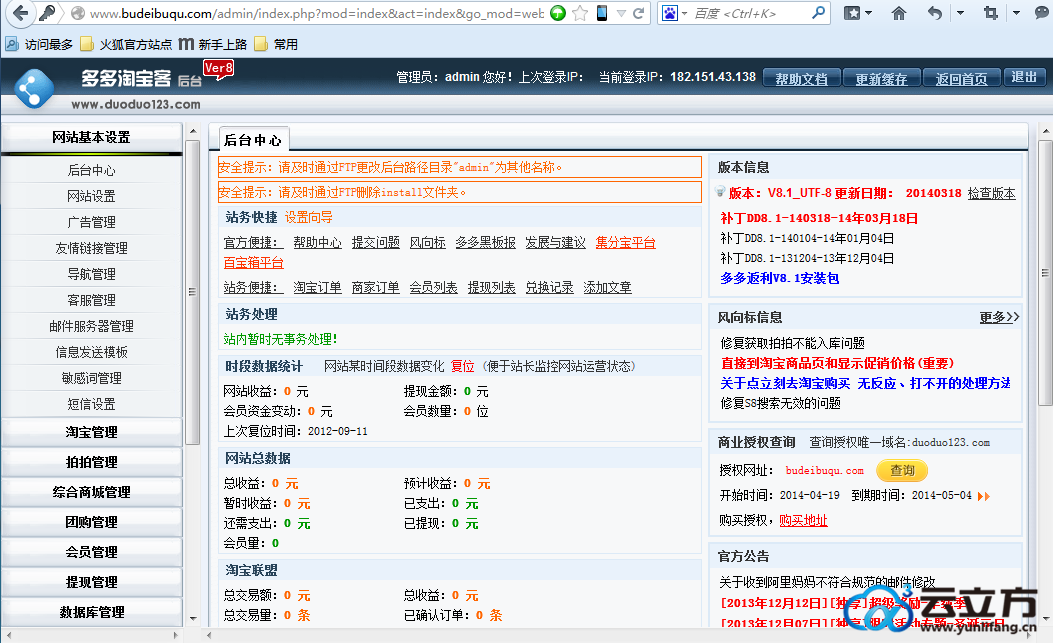Screen dimensions: 1053x643
Task: Click the crop screenshot toolbar icon
Action: (991, 13)
